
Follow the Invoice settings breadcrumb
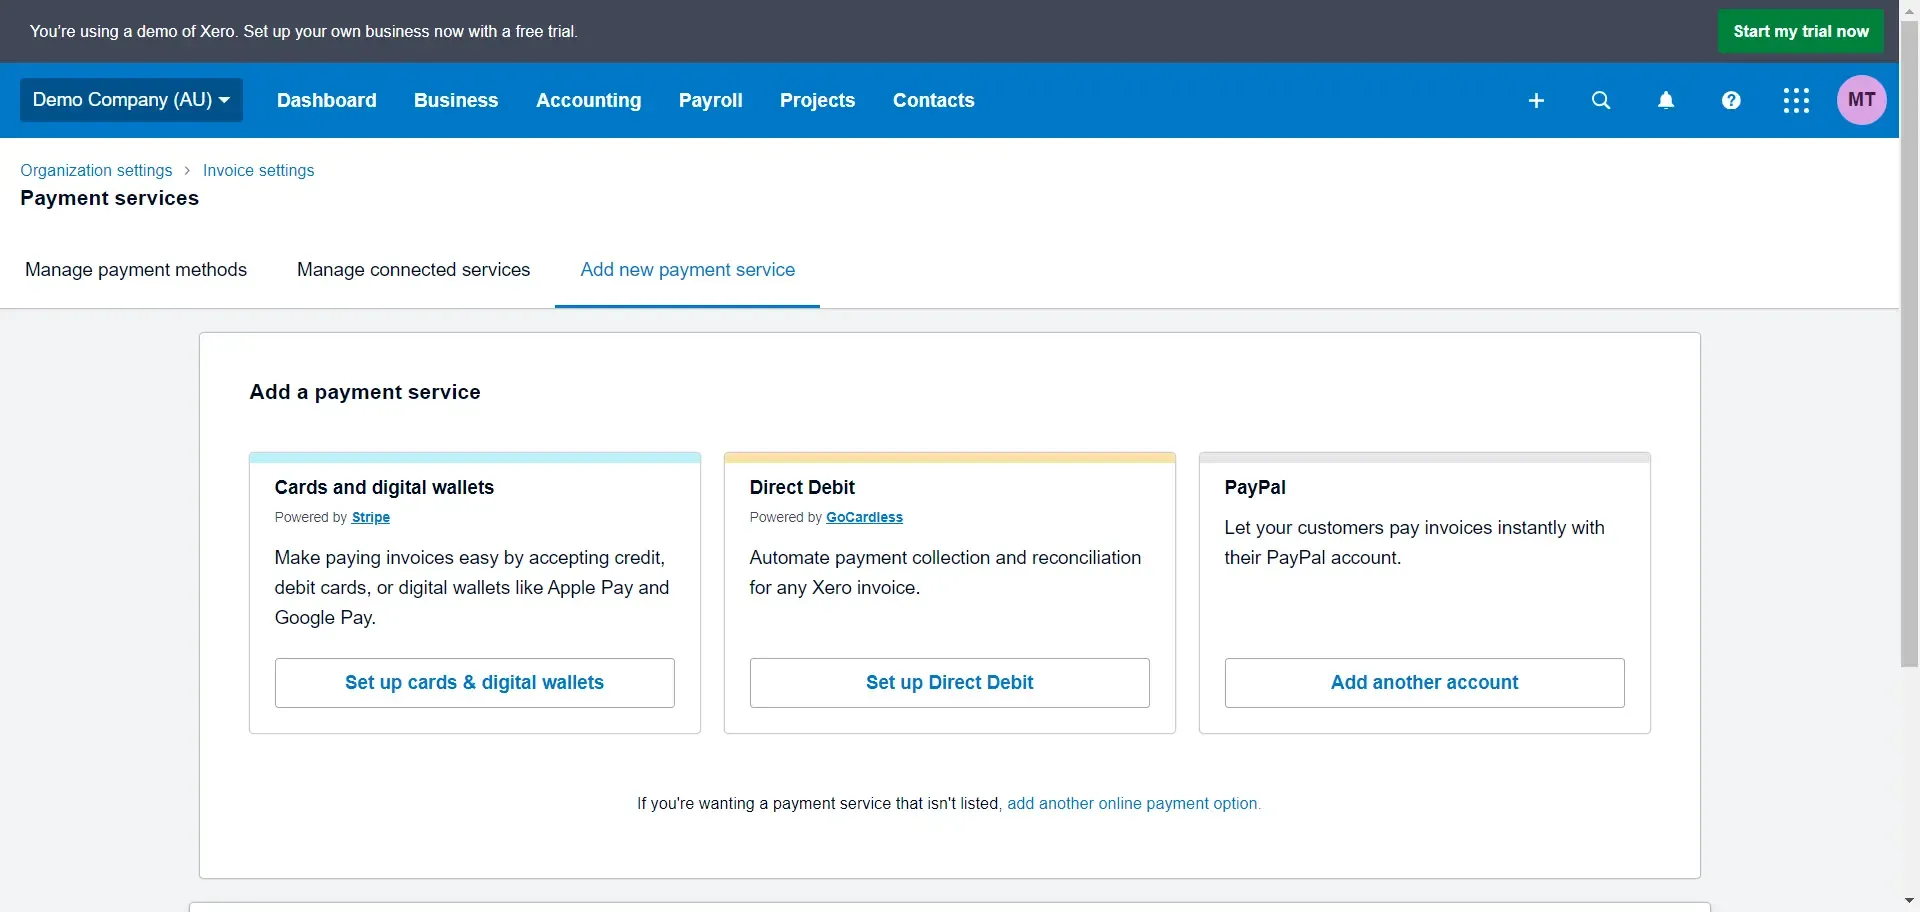tap(259, 171)
